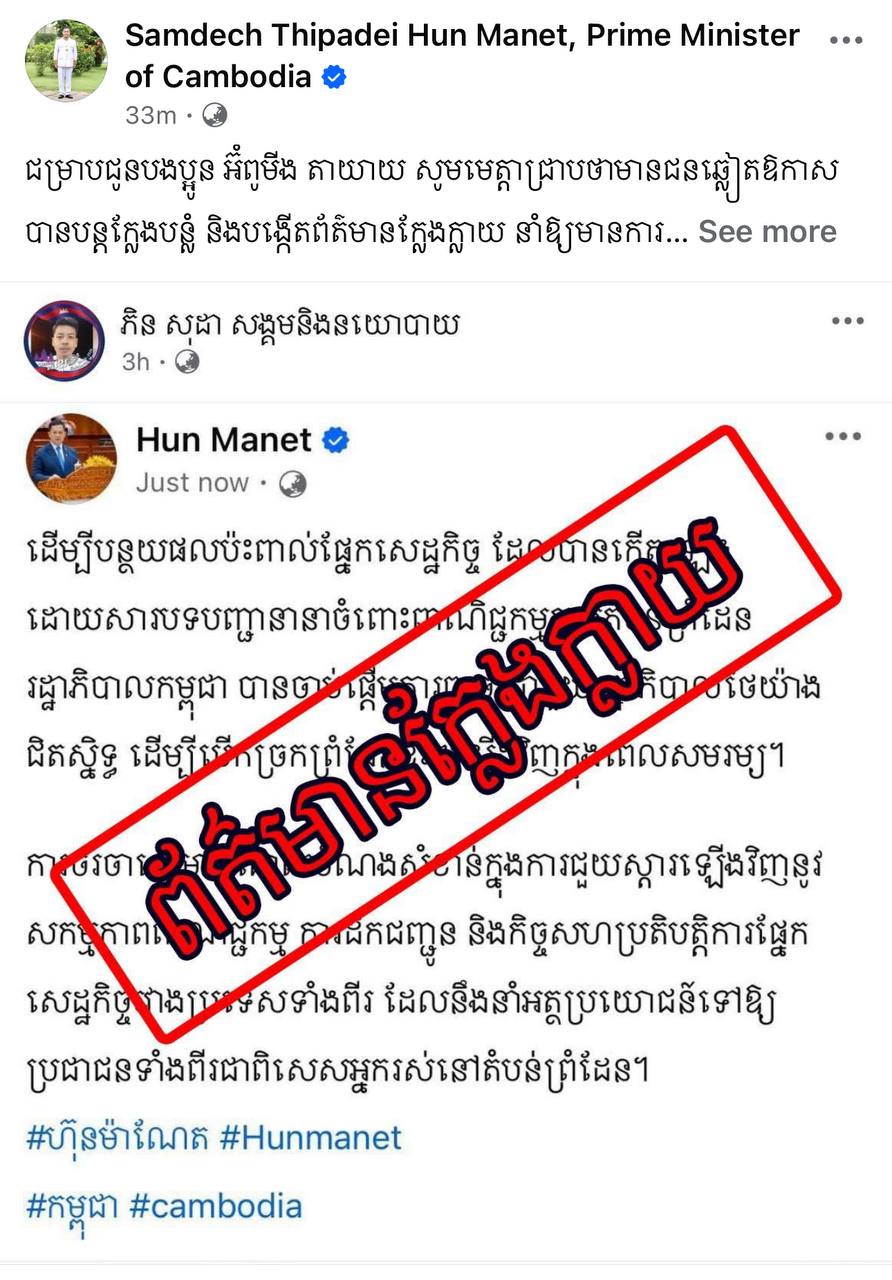Open the shared post author's avatar

click(64, 340)
